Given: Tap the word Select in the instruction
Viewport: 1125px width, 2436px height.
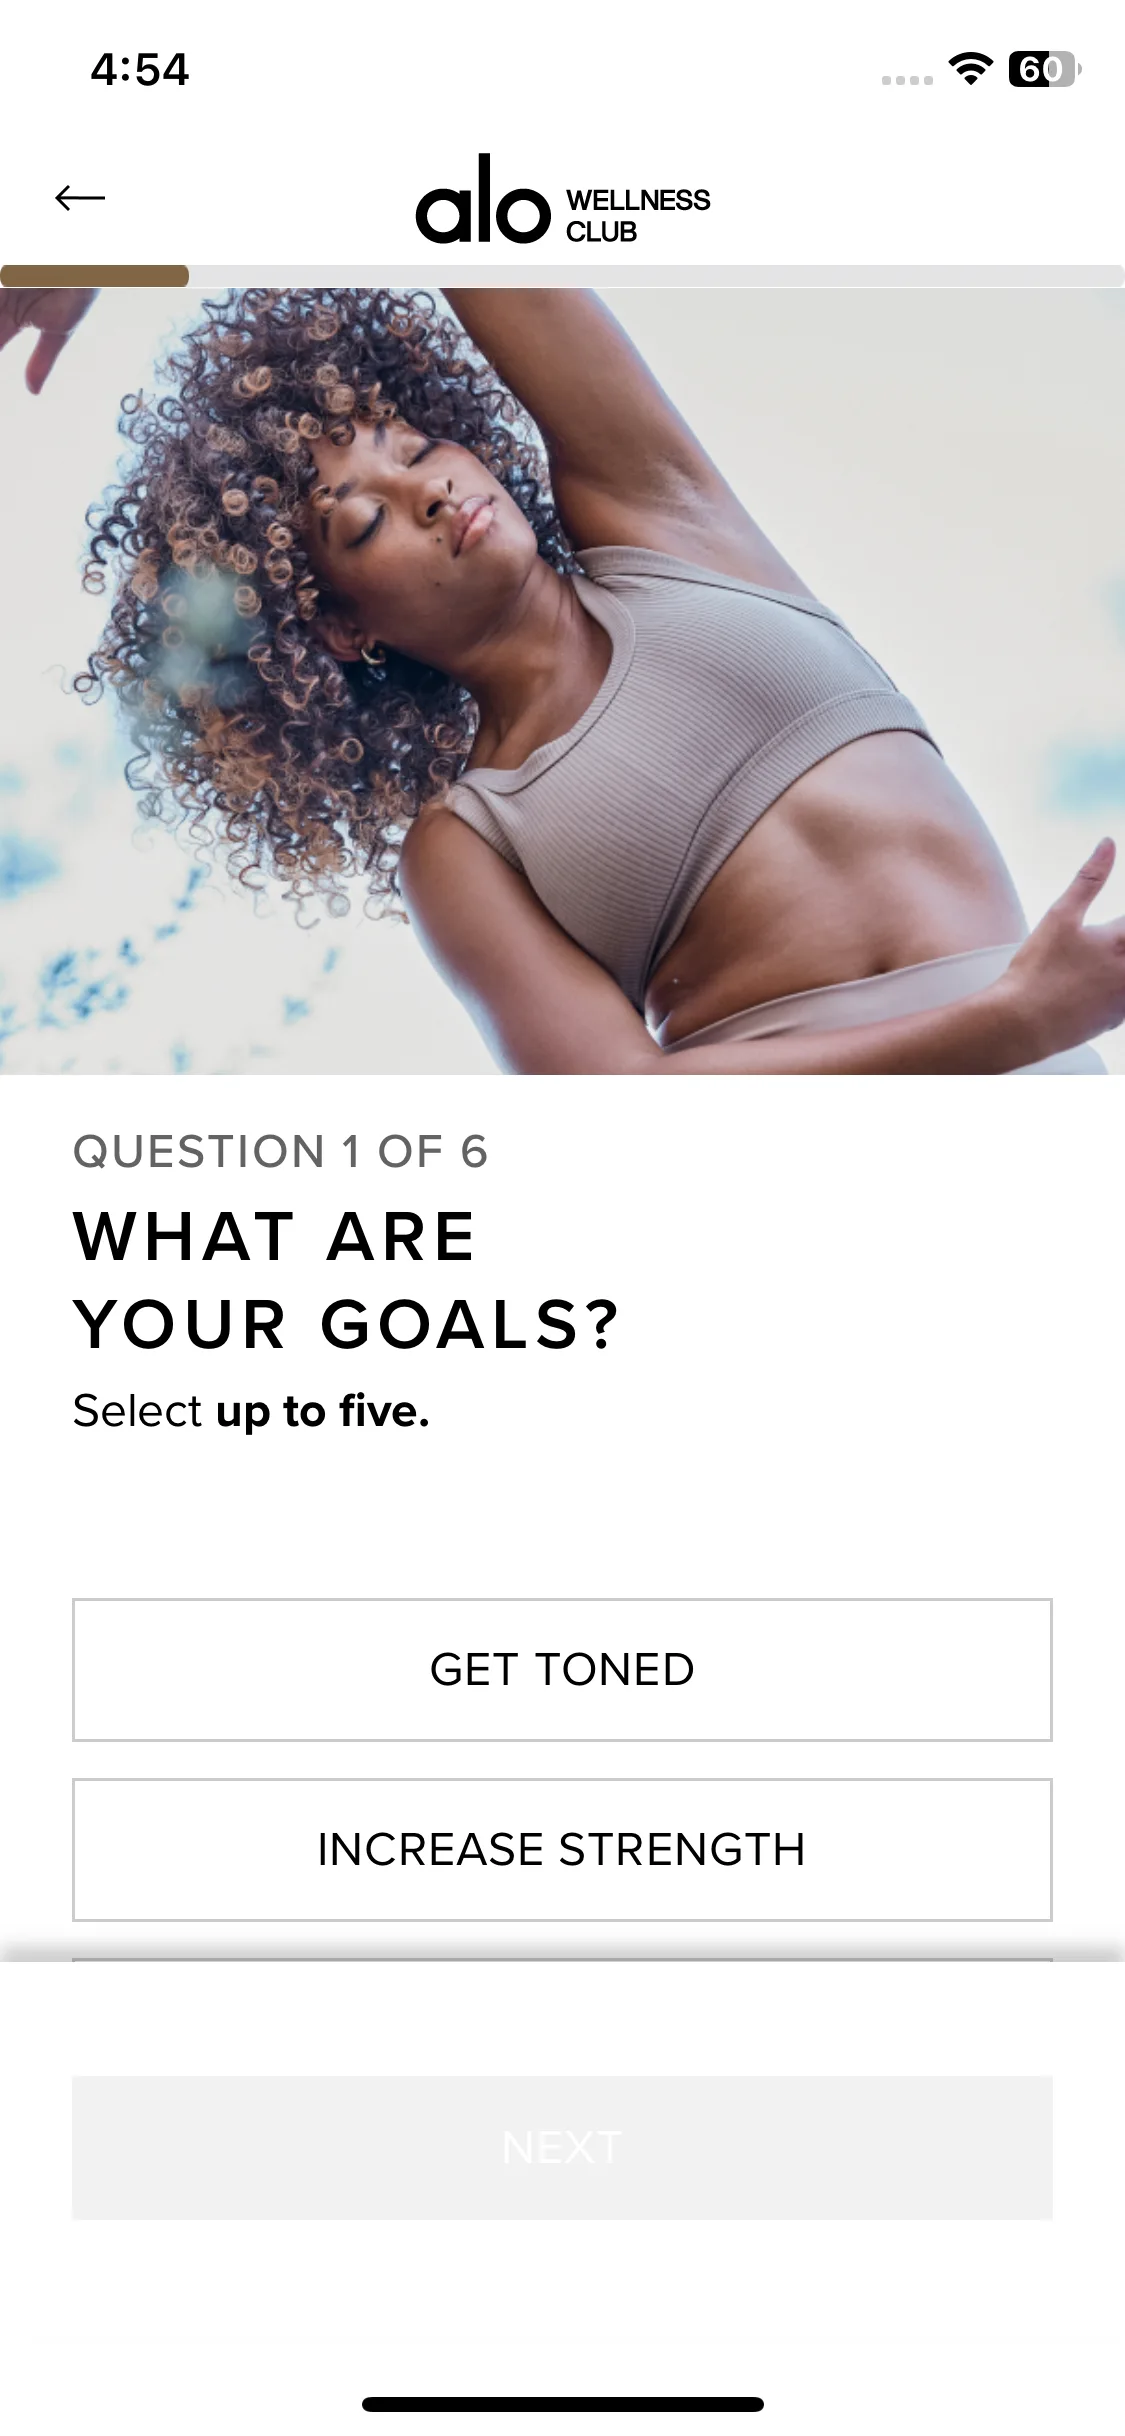Looking at the screenshot, I should click(138, 1412).
